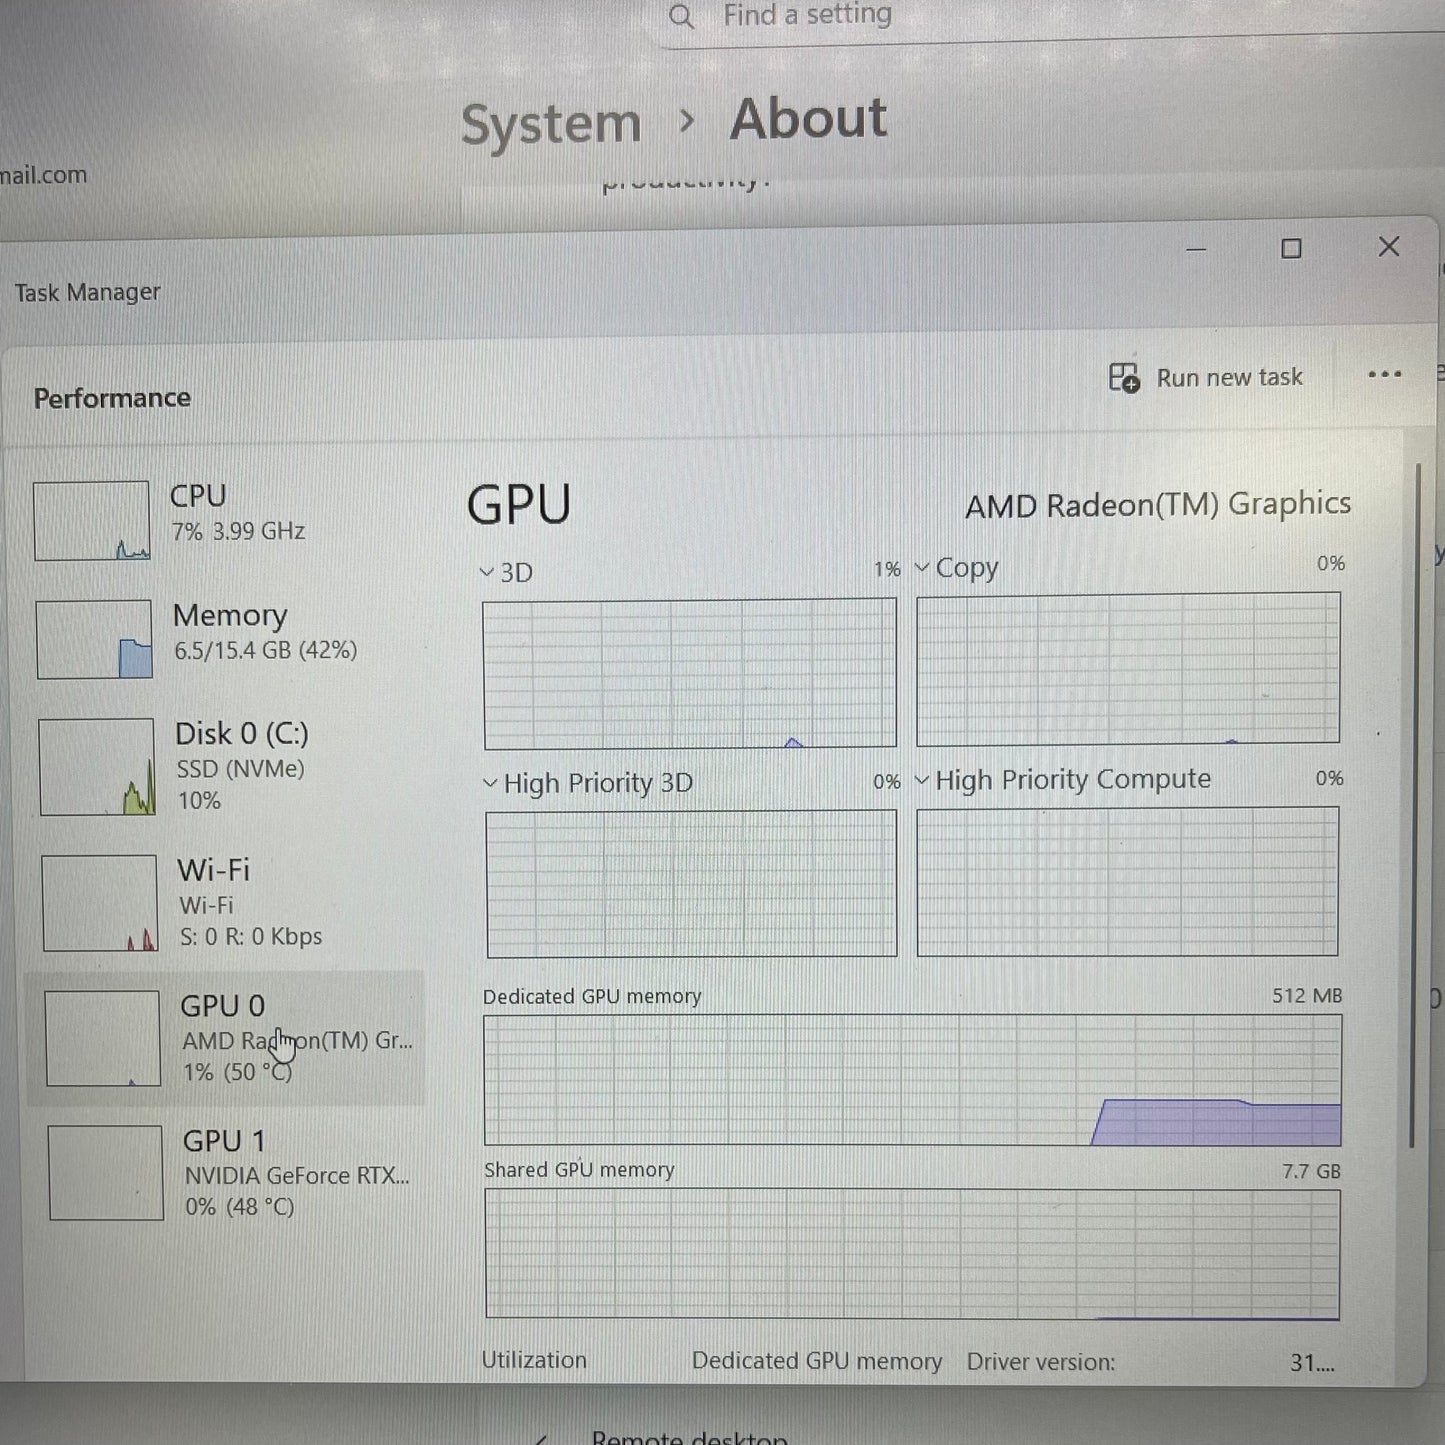
Task: Select GPU 0 AMD Radeon graph
Action: [x=101, y=1037]
